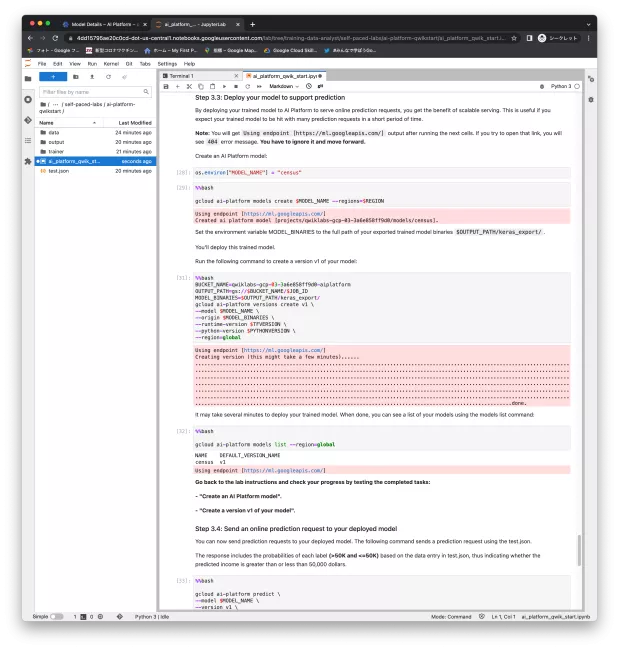Viewport: 619px width, 650px height.
Task: Click the ml.googleapis.com link in models create output
Action: click(283, 214)
